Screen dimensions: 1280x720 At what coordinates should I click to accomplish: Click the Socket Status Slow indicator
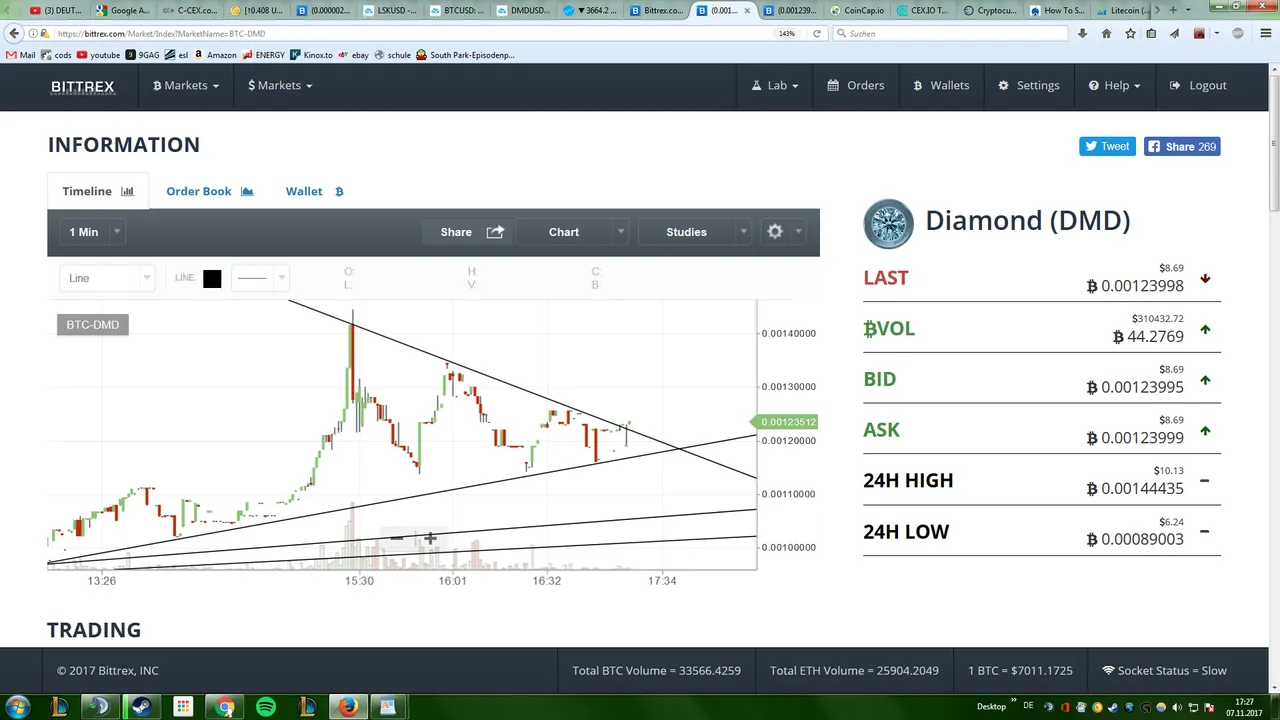pos(1164,671)
